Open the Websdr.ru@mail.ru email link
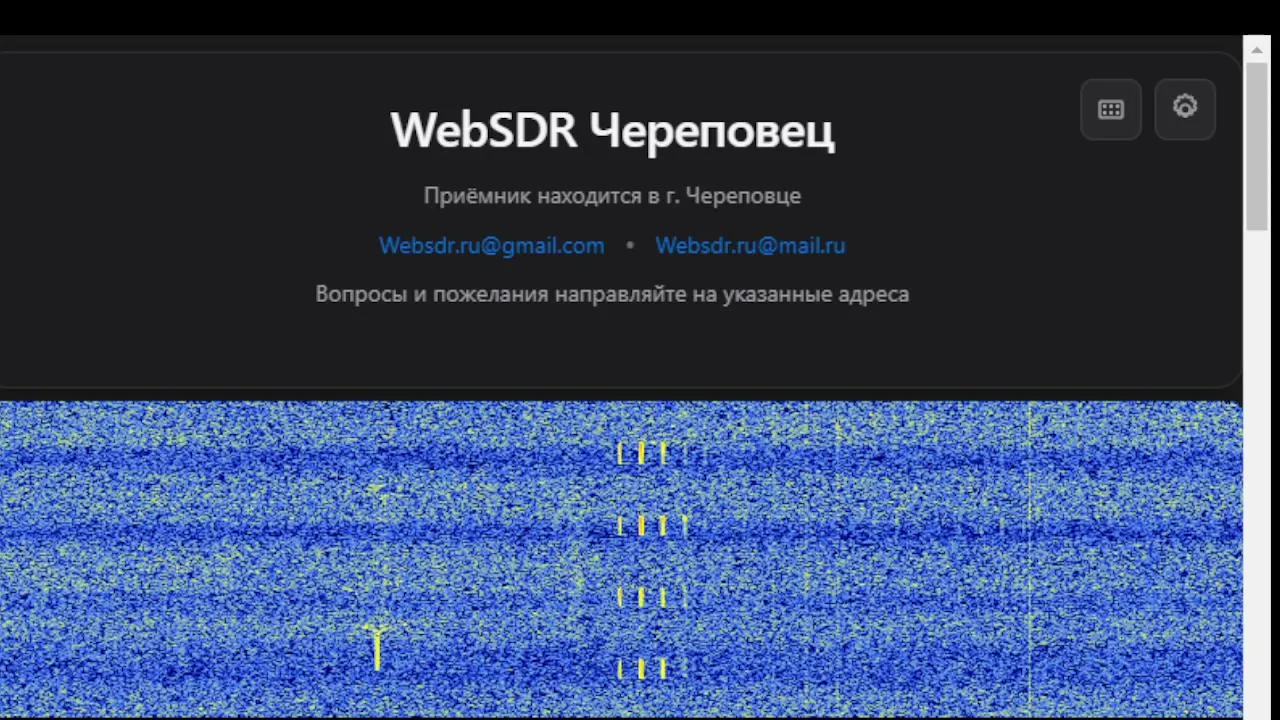The width and height of the screenshot is (1280, 720). 750,245
